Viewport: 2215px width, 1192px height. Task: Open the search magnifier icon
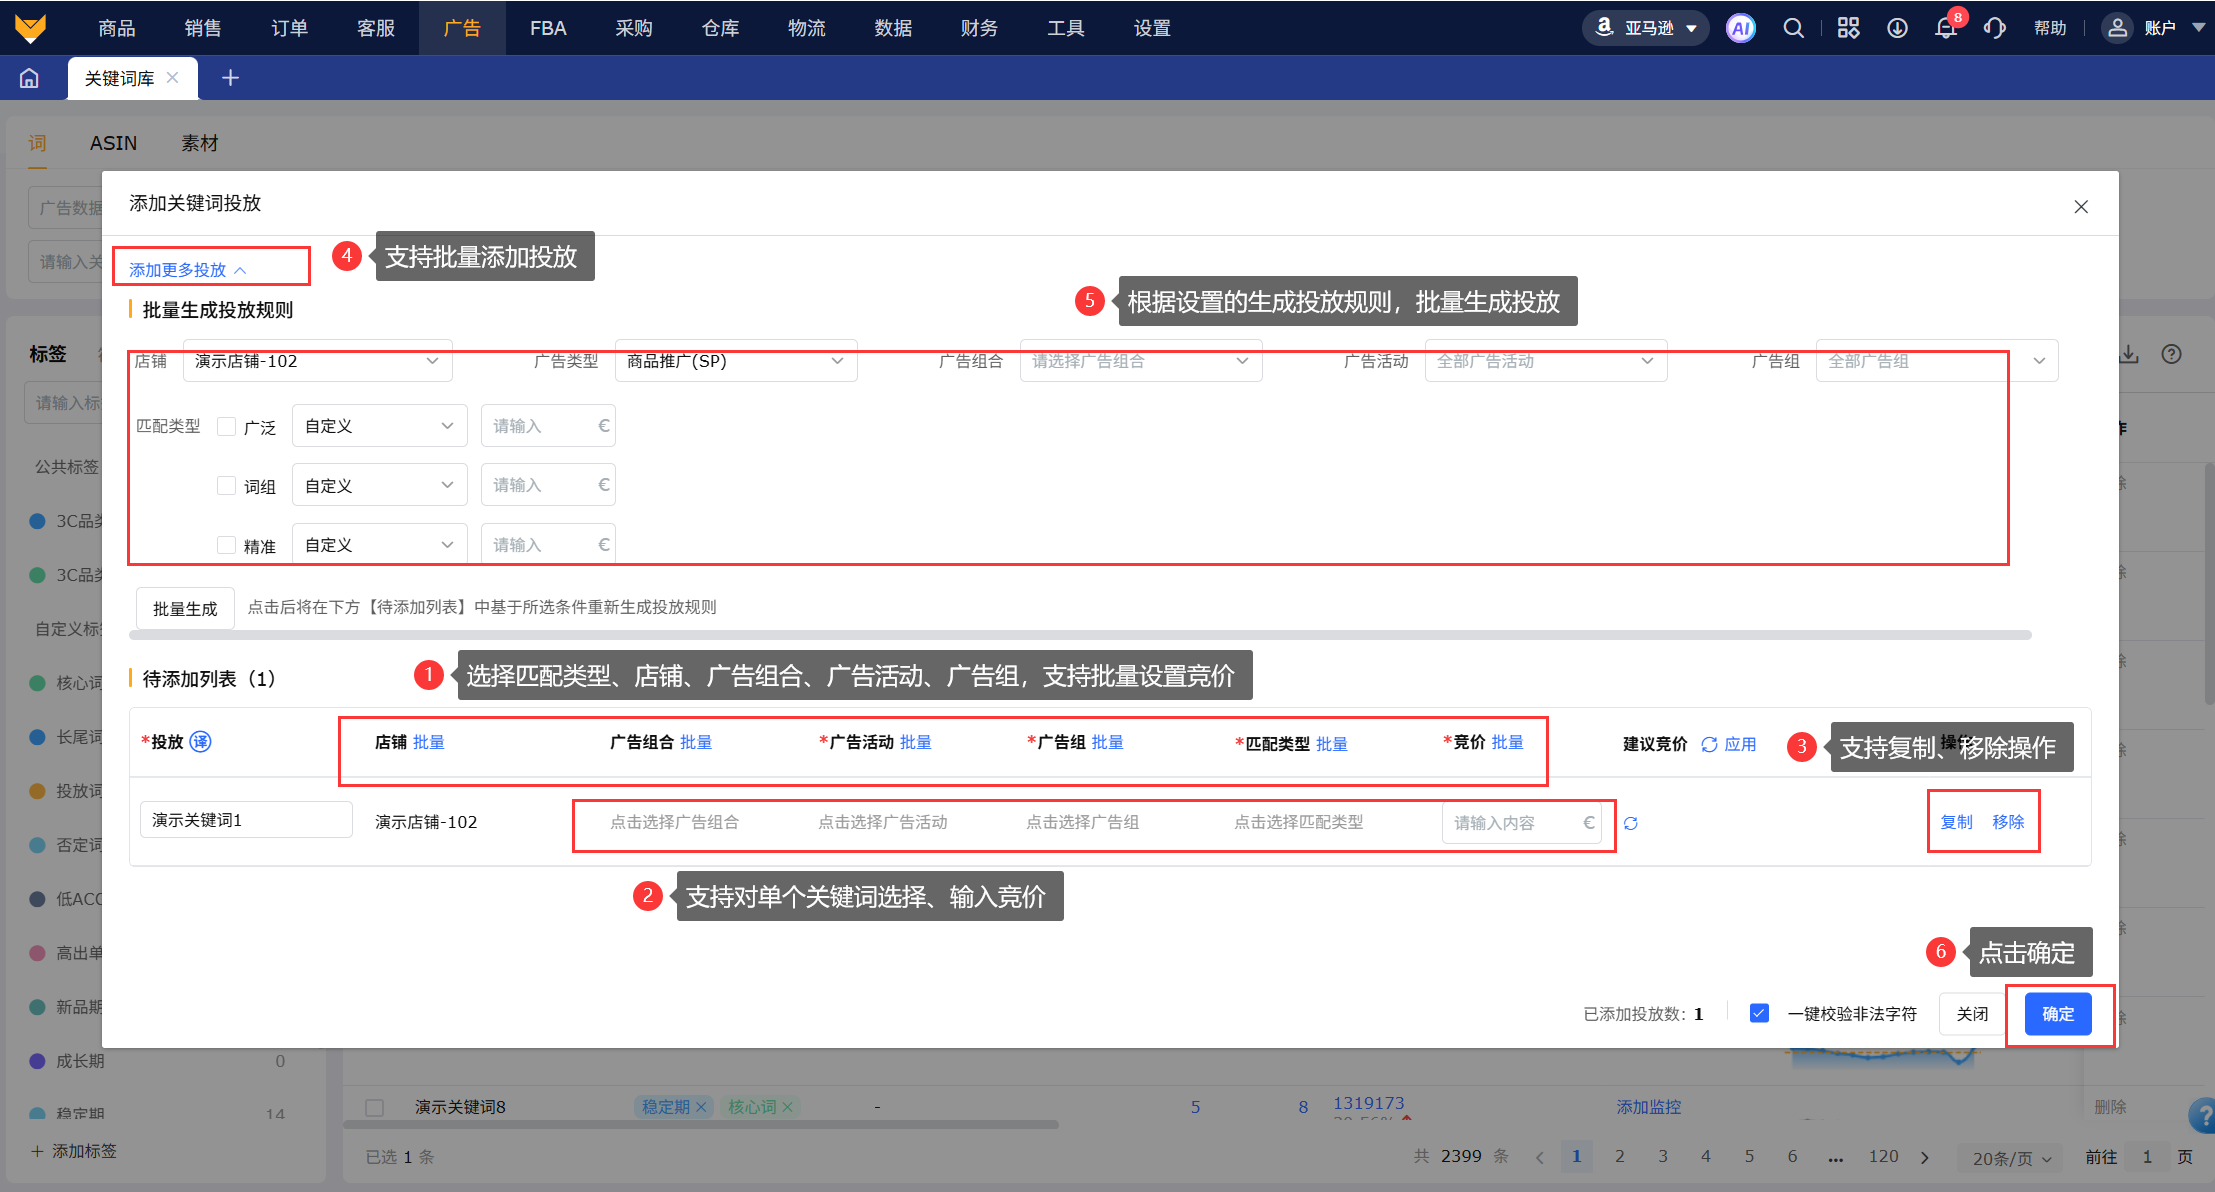click(x=1794, y=28)
